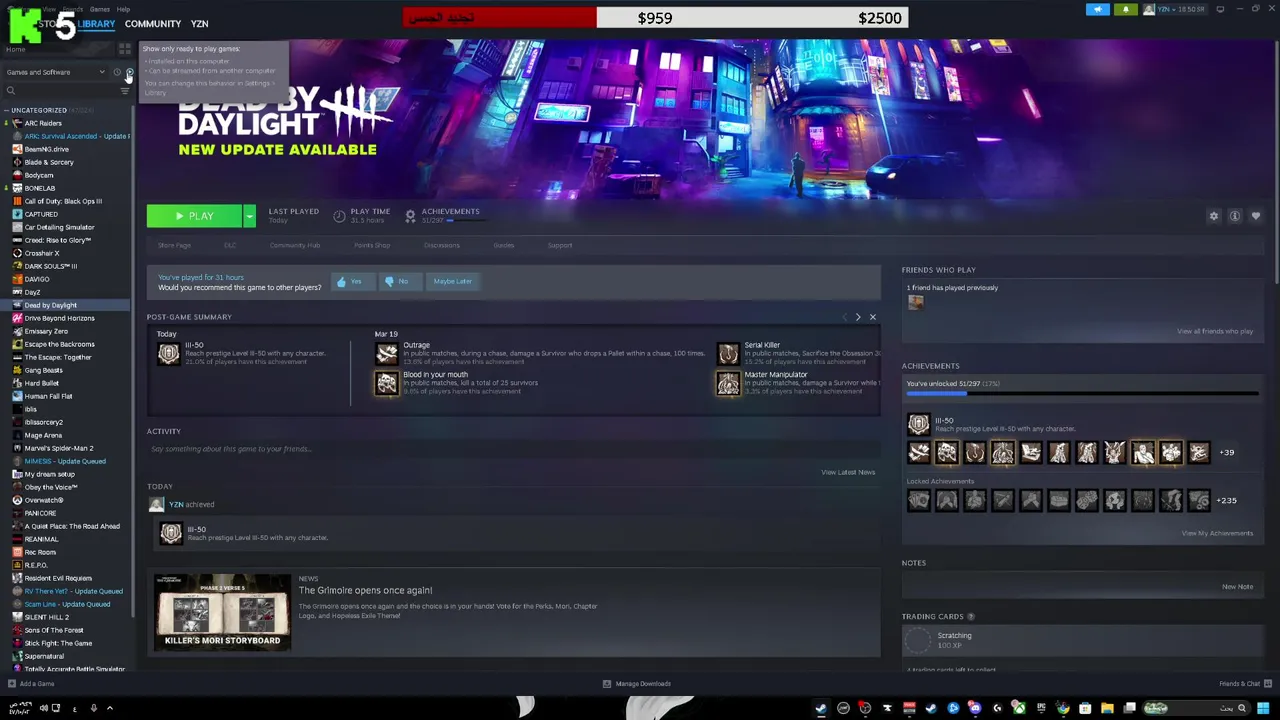Open Store Page tab
Viewport: 1280px width, 720px height.
174,245
